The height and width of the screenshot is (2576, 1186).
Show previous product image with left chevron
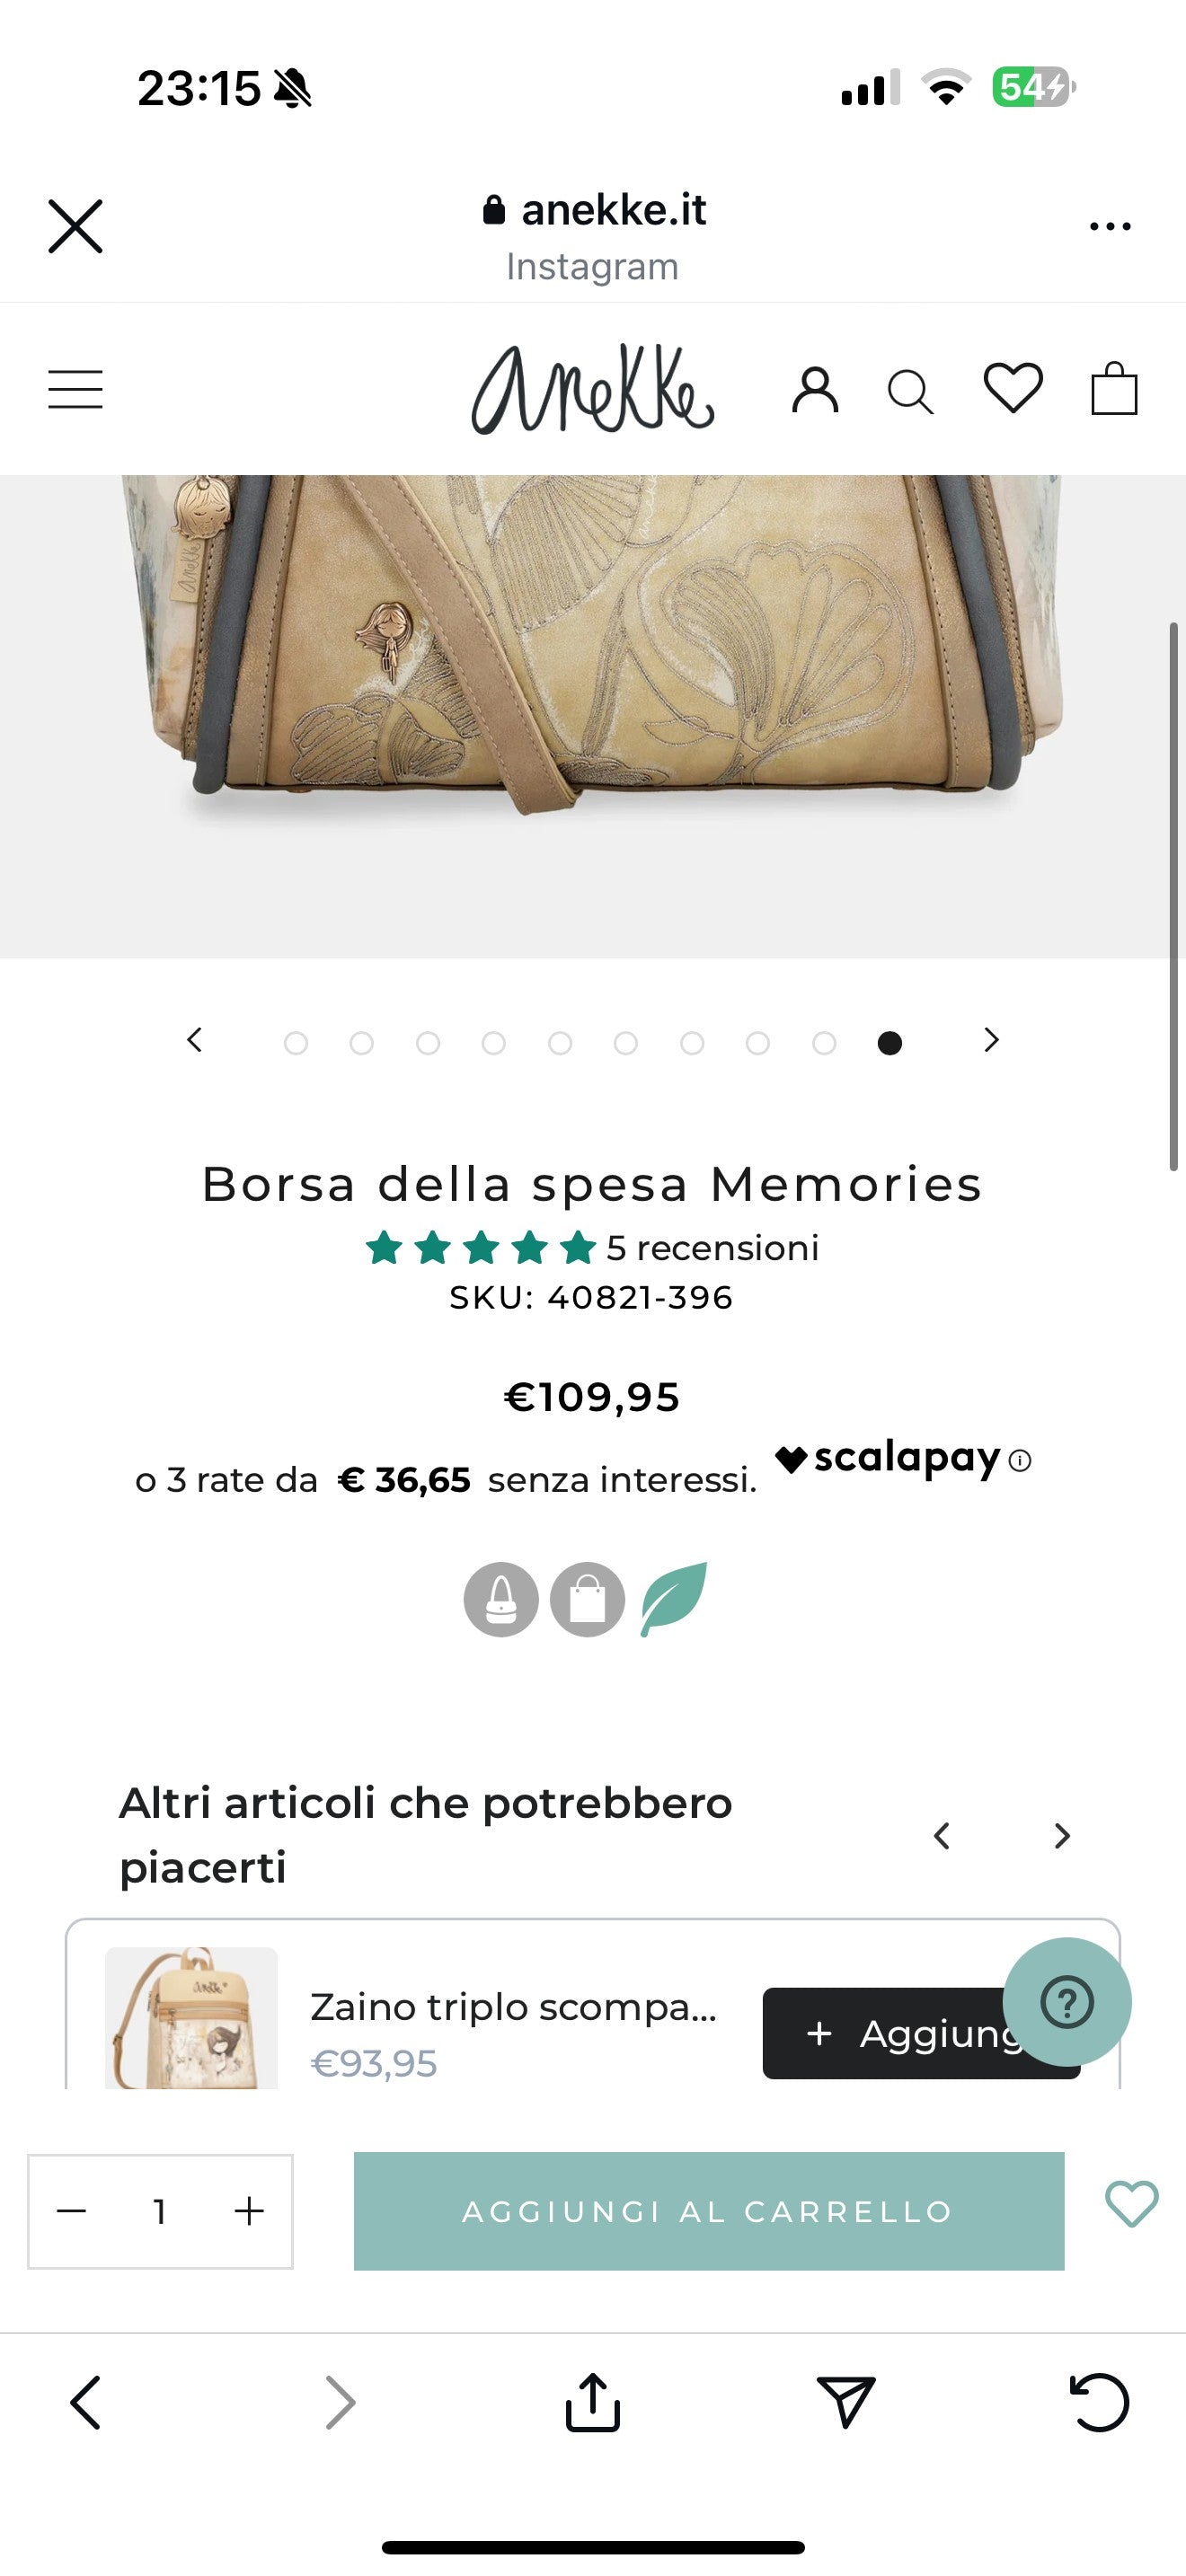(x=195, y=1040)
